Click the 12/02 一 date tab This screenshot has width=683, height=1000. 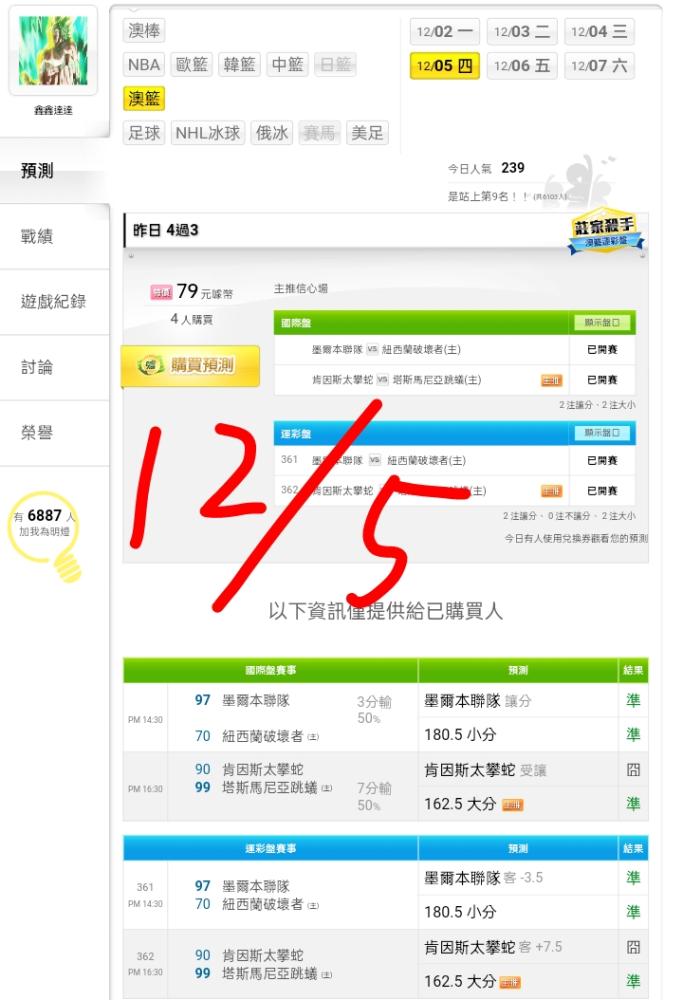pyautogui.click(x=444, y=31)
